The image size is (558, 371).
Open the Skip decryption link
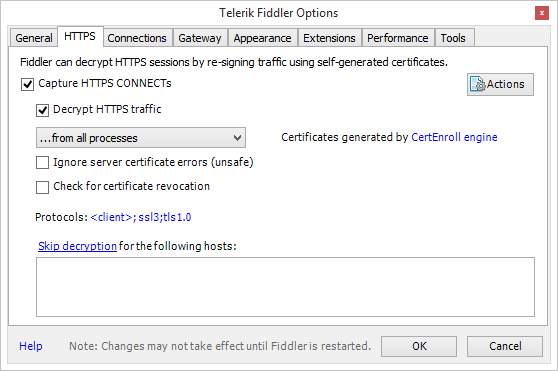click(x=77, y=246)
